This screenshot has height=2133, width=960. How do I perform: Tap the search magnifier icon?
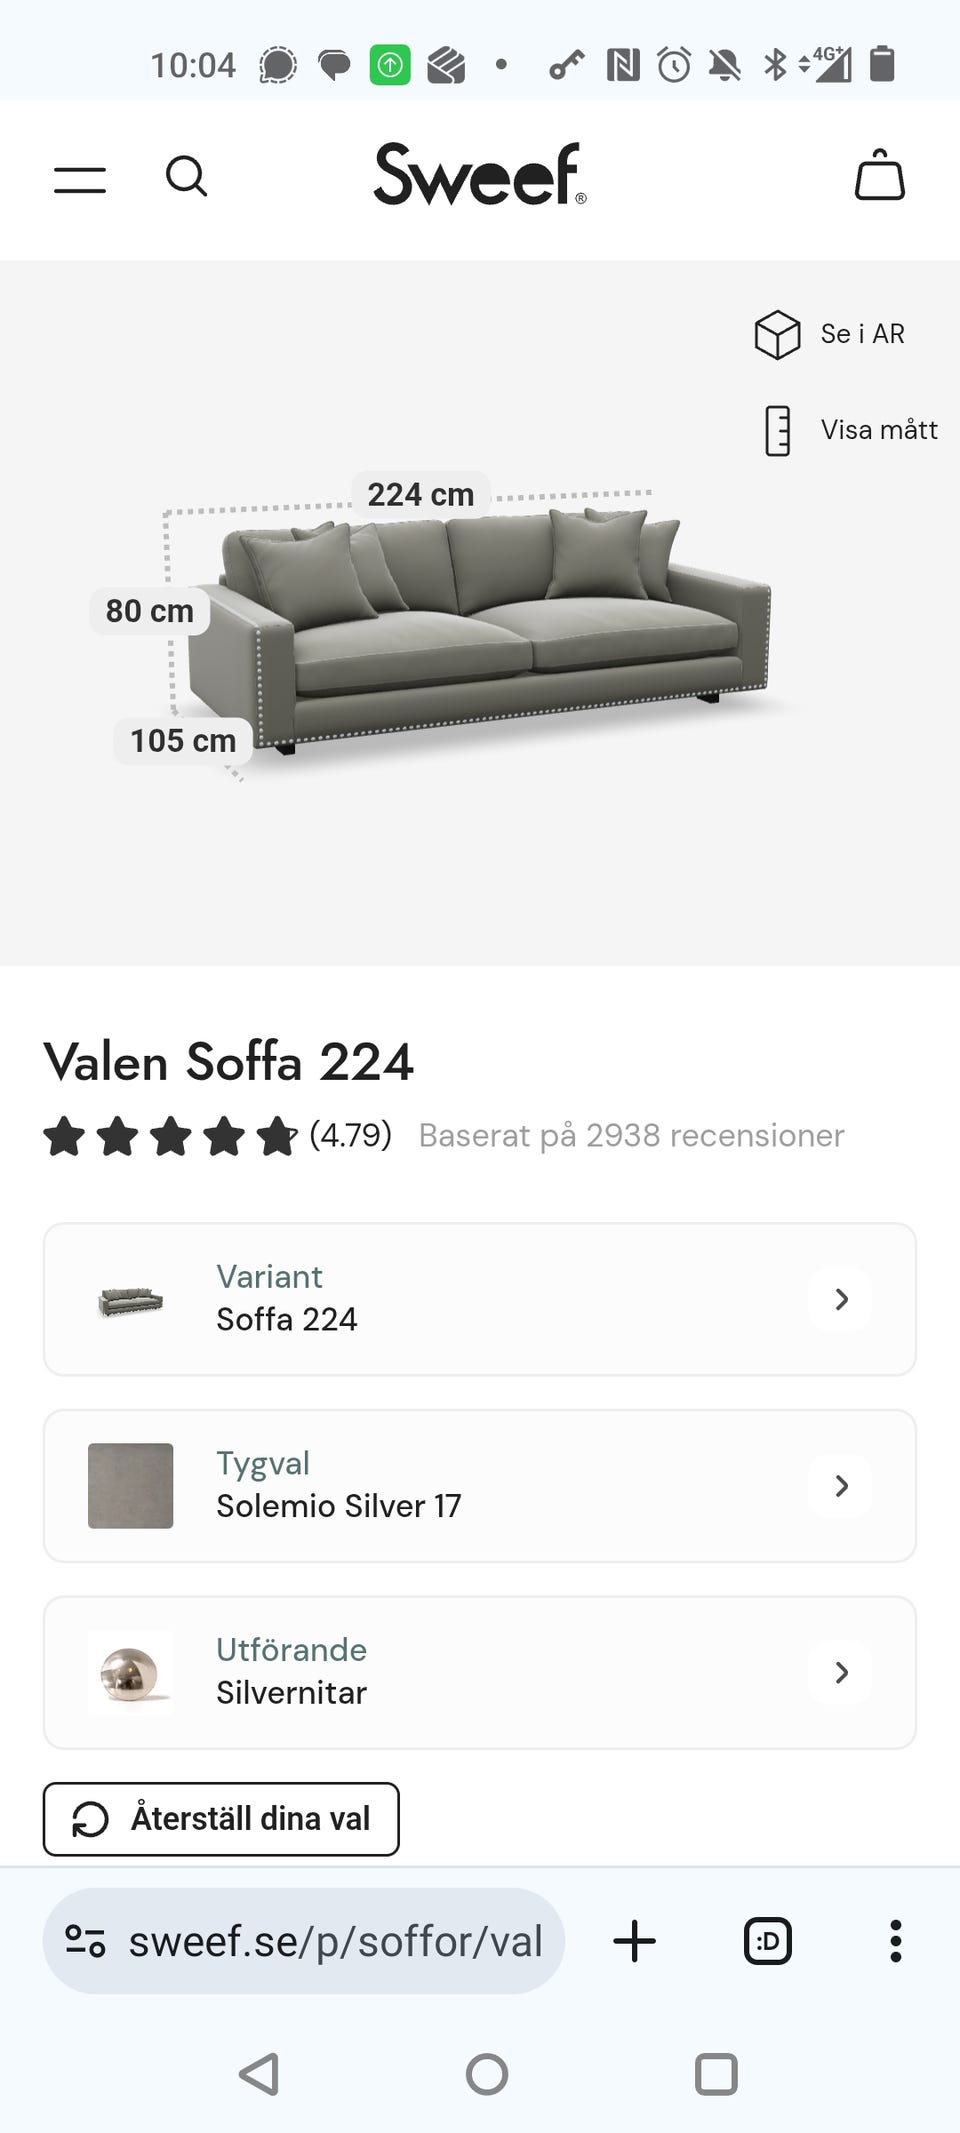point(186,177)
